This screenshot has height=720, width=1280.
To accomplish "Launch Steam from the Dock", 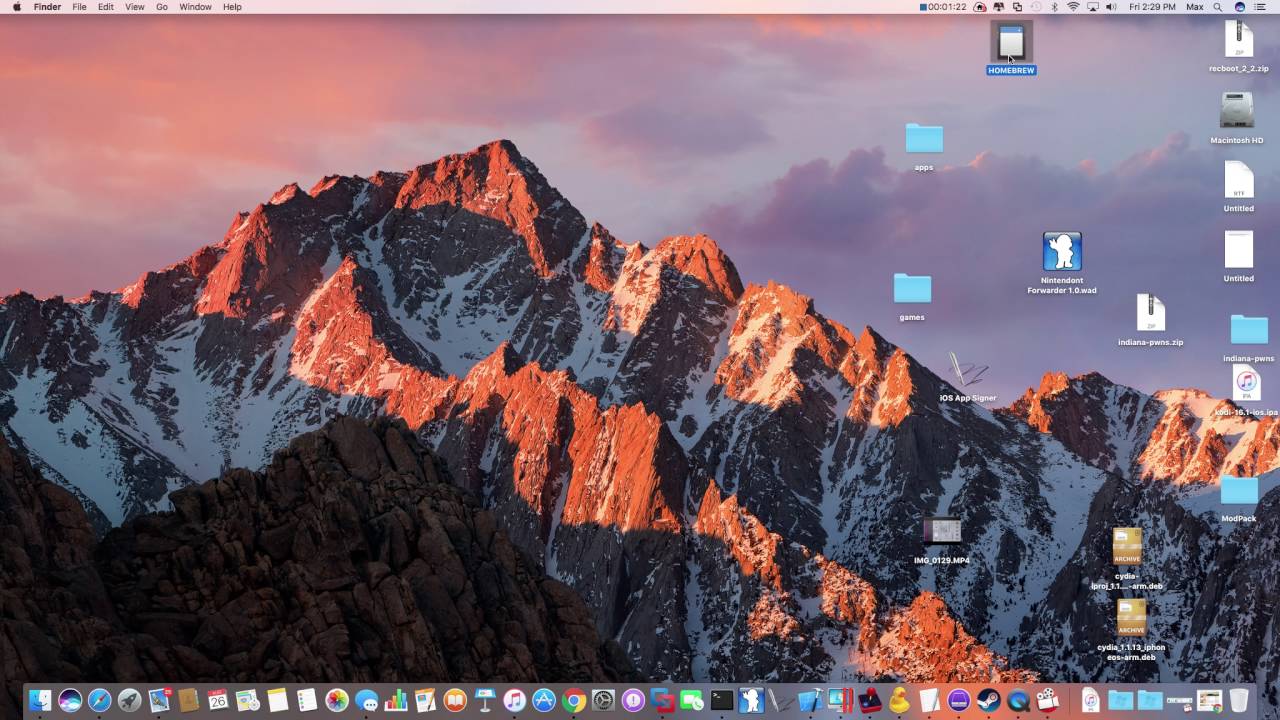I will (988, 700).
